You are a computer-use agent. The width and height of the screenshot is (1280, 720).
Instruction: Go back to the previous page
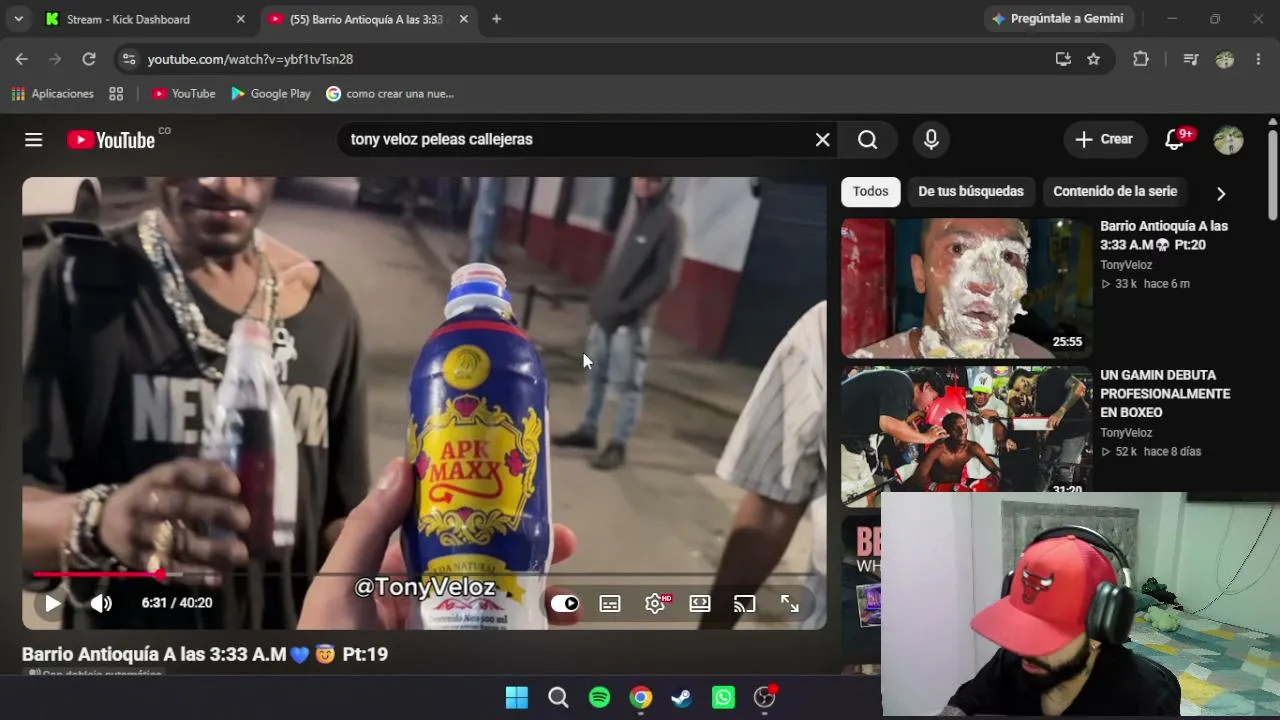pos(22,59)
